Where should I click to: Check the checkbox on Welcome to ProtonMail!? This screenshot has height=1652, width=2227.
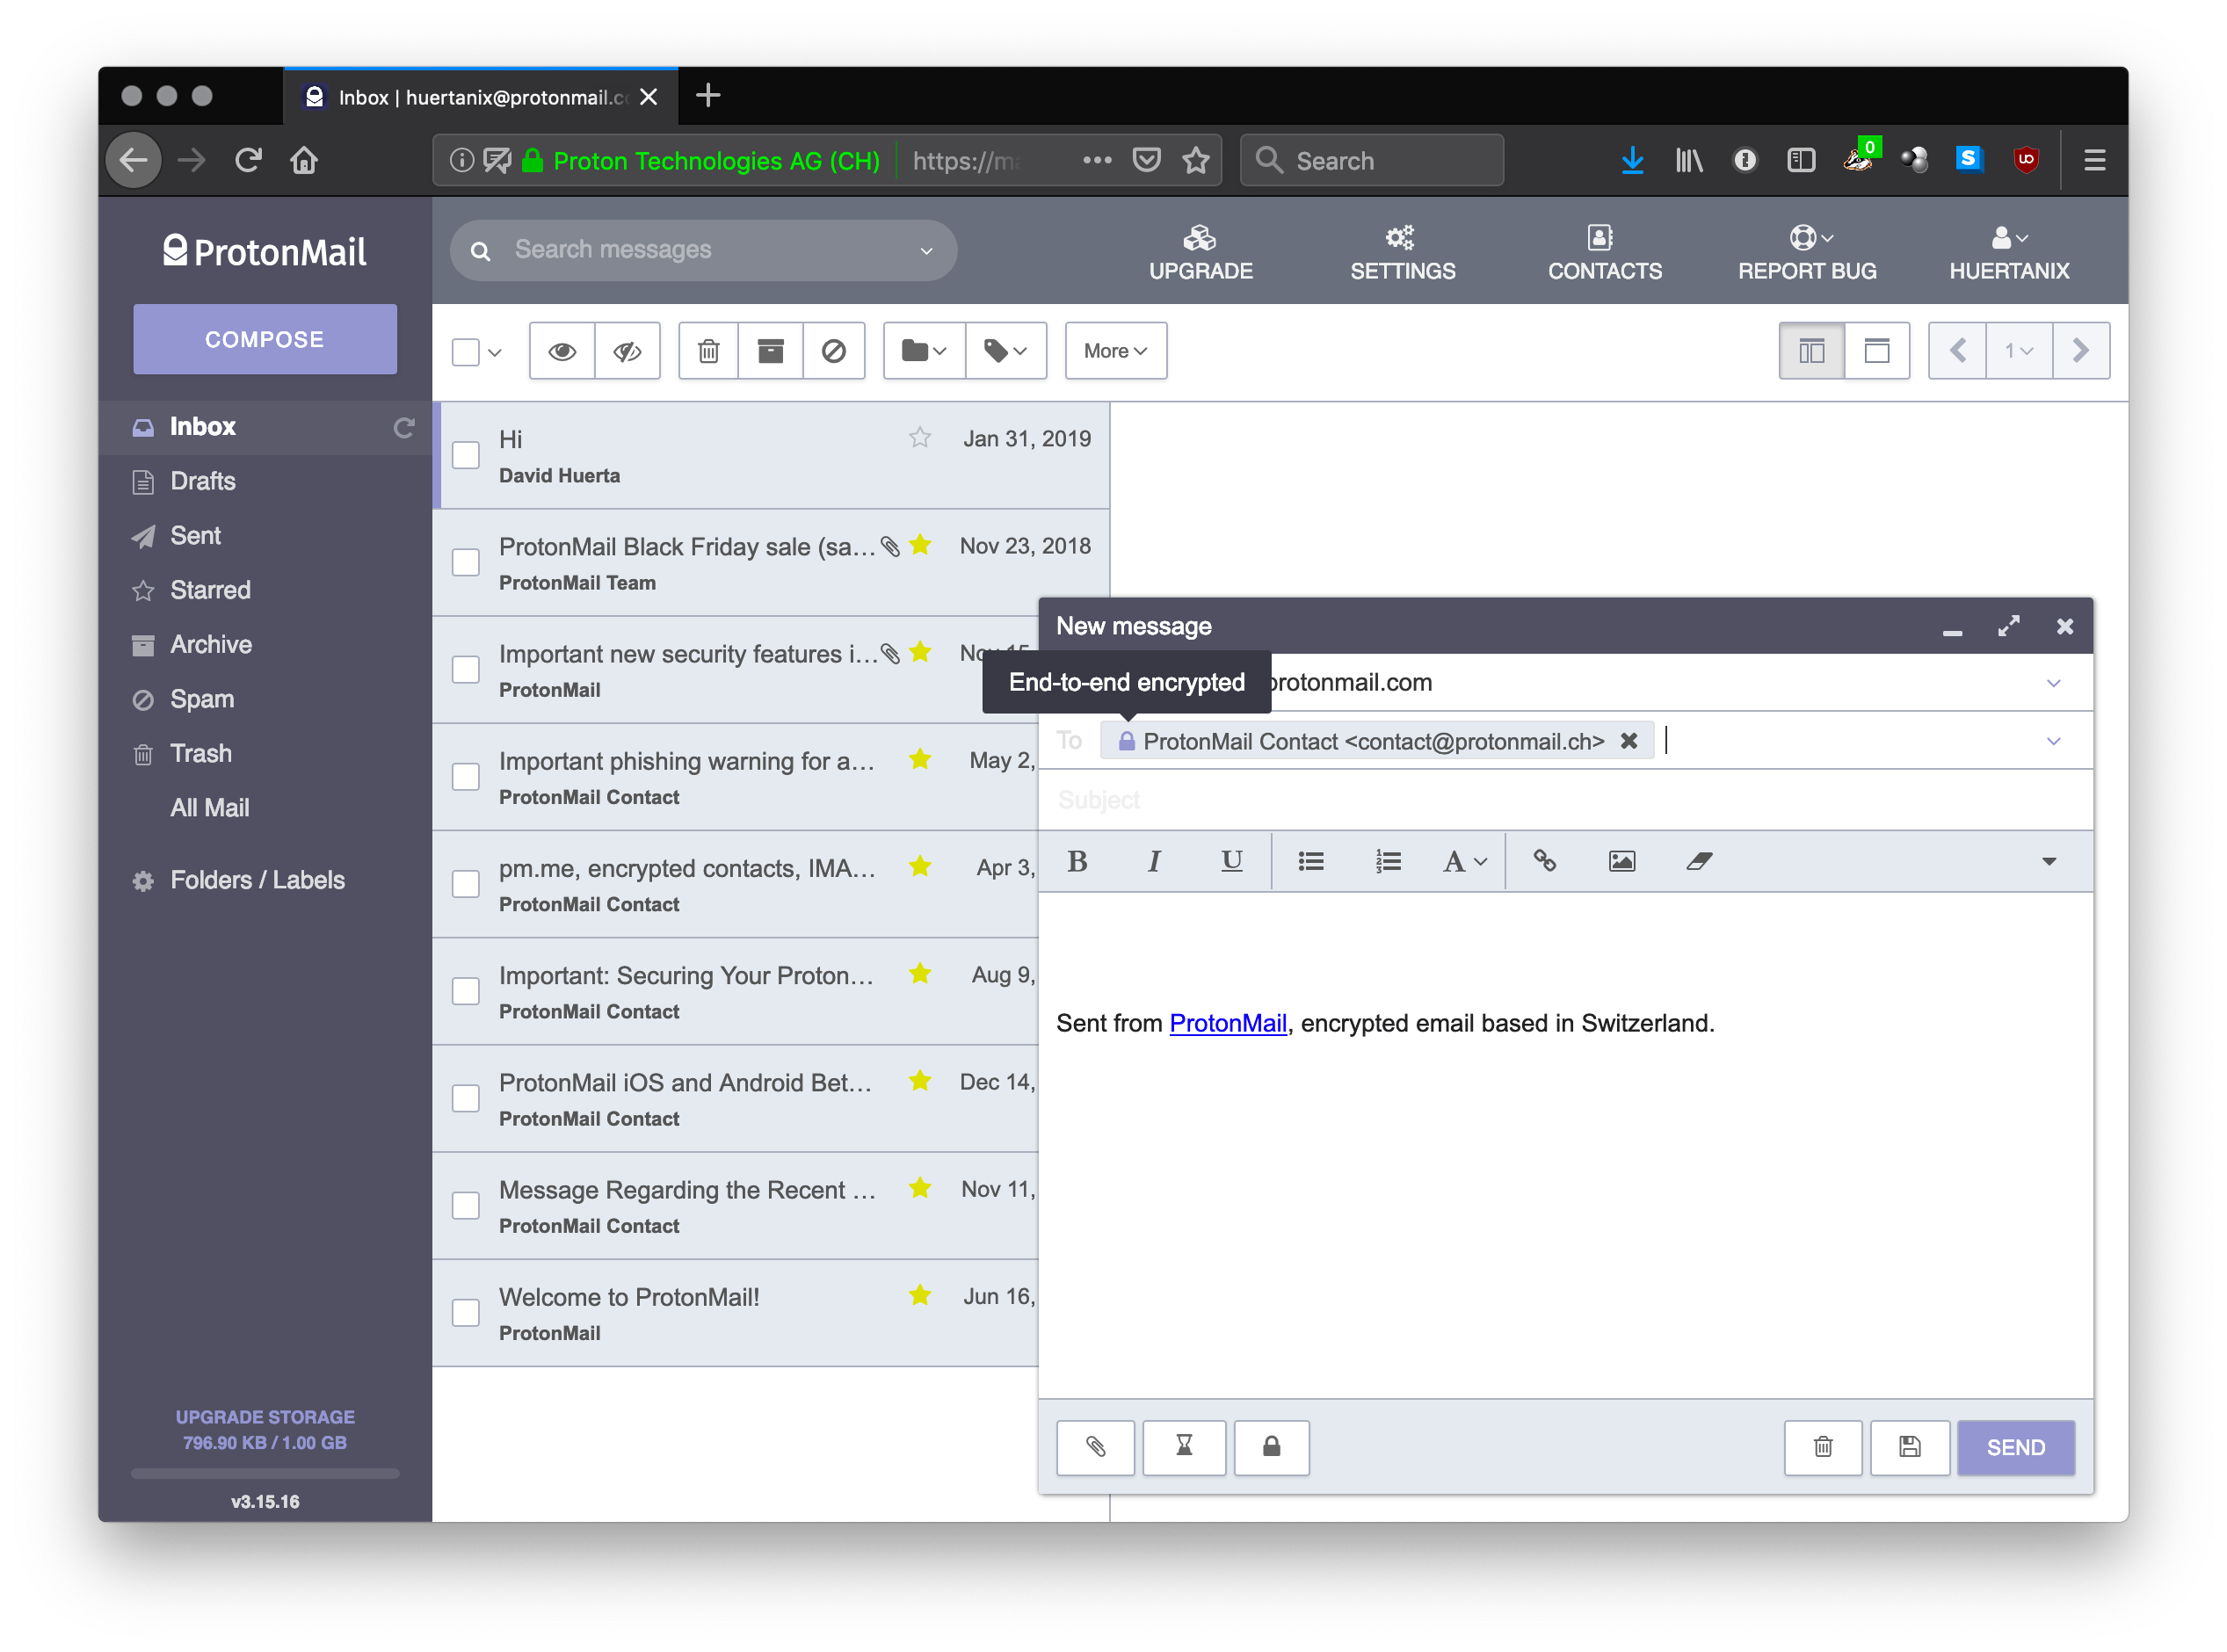465,1312
